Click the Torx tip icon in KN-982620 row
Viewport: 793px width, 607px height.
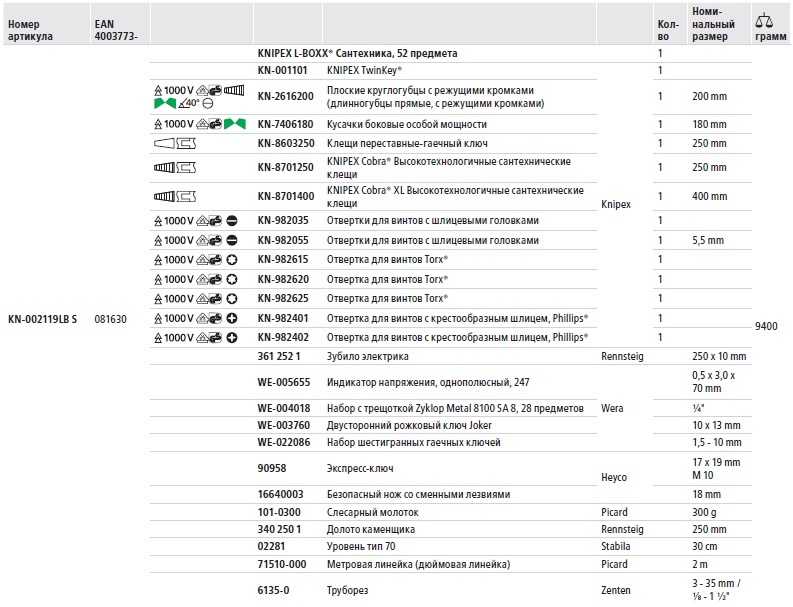tap(232, 279)
